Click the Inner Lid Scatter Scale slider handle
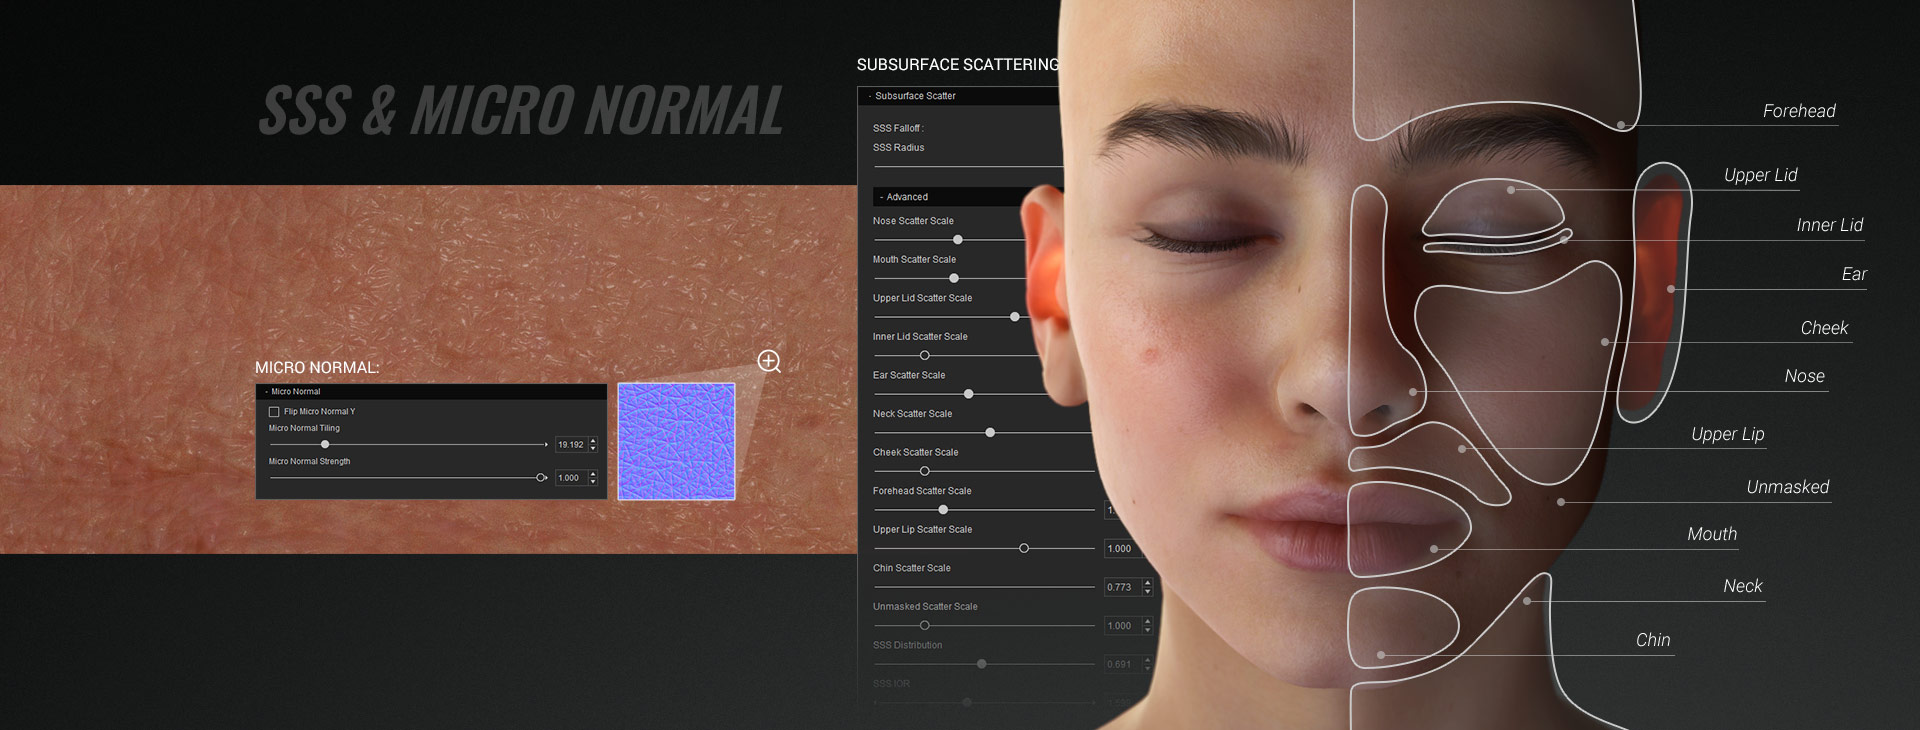 [925, 355]
